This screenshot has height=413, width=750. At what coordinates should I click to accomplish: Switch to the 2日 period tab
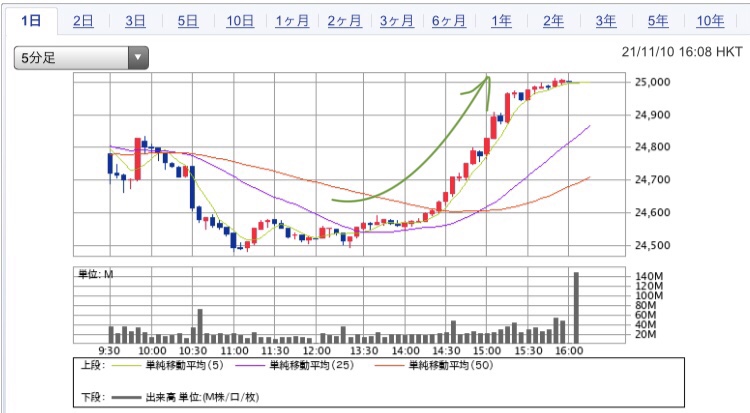[83, 21]
